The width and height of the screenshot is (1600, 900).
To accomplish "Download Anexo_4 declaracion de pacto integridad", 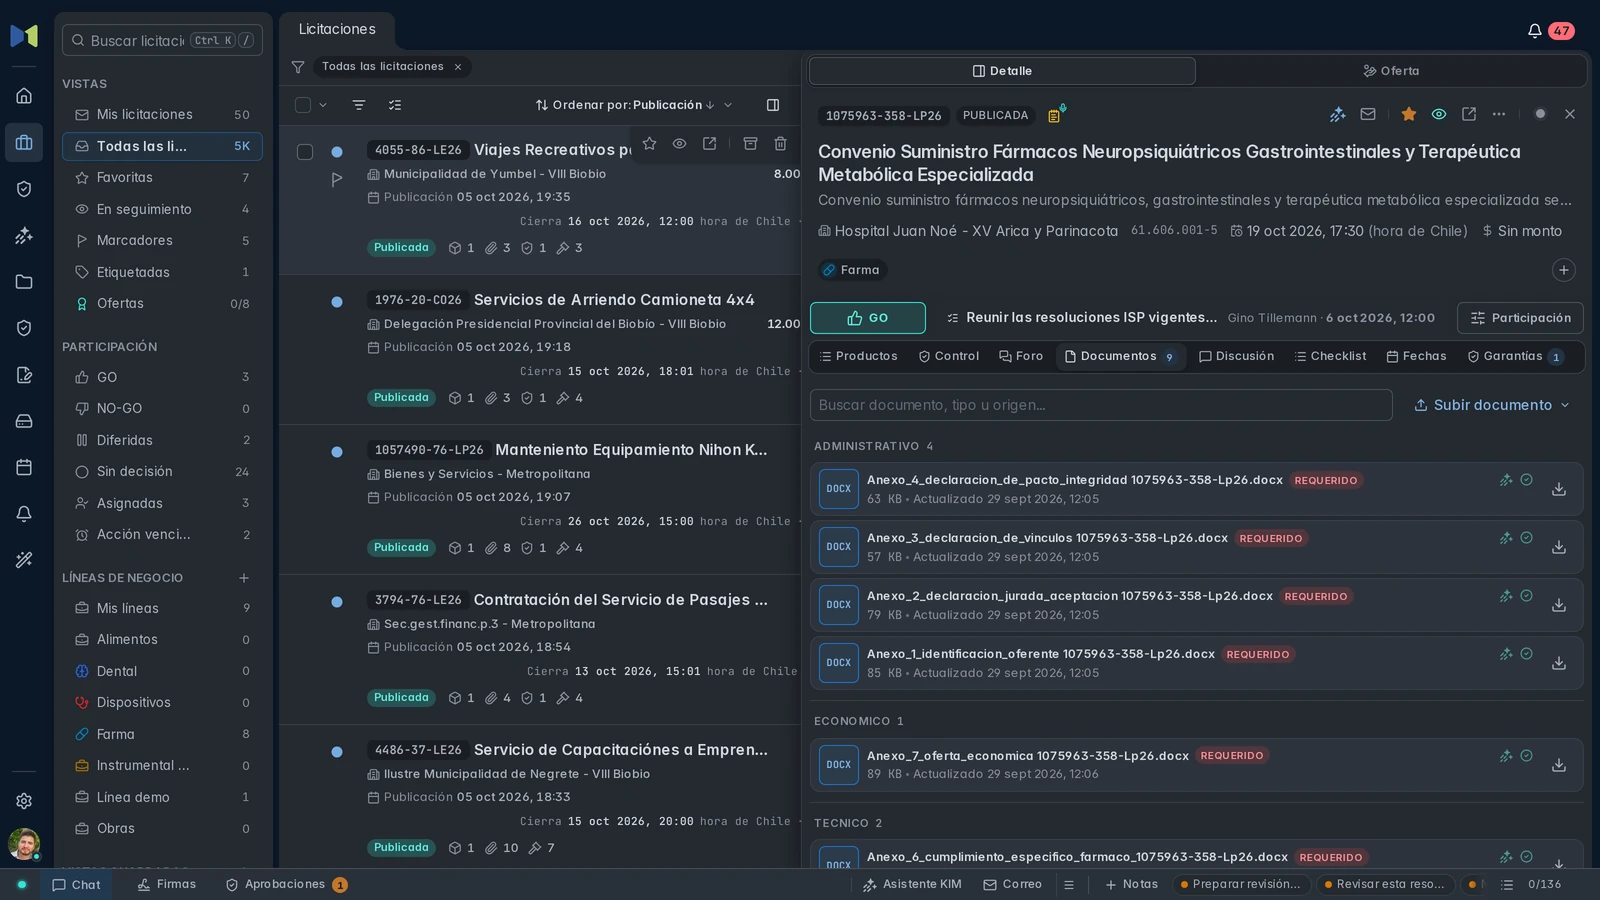I will [1558, 489].
